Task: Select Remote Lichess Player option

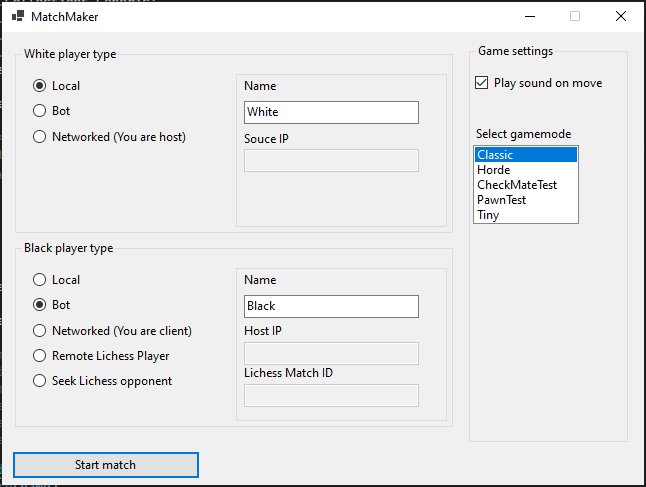Action: pos(101,356)
